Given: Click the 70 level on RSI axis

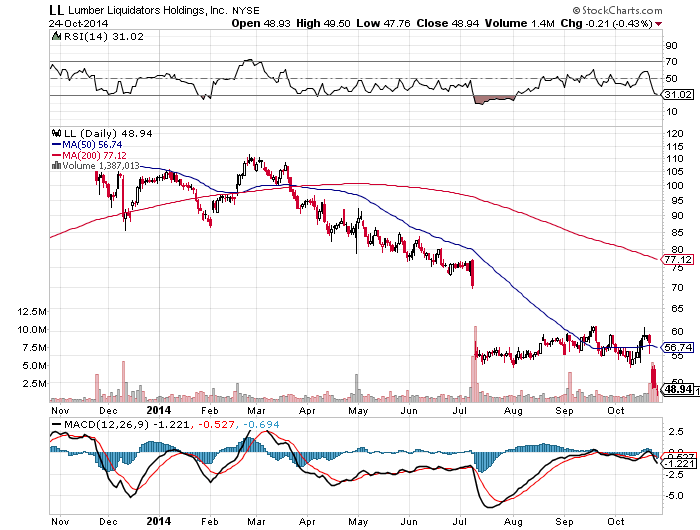Looking at the screenshot, I should (671, 62).
